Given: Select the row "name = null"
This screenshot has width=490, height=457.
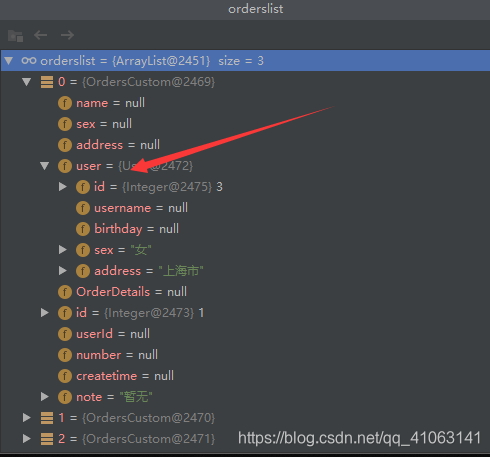Looking at the screenshot, I should (245, 103).
